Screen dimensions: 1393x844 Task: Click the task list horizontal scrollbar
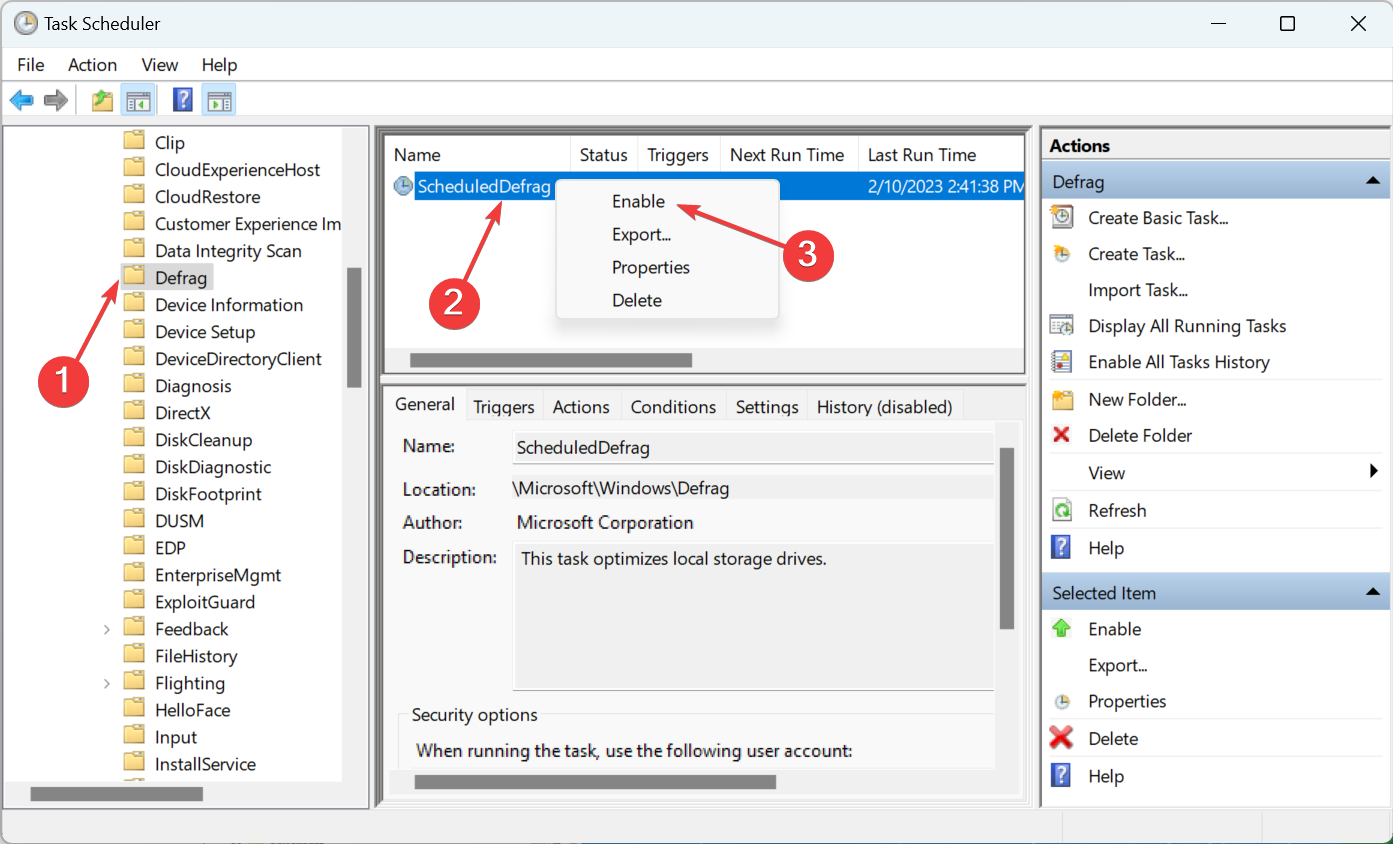[x=550, y=359]
